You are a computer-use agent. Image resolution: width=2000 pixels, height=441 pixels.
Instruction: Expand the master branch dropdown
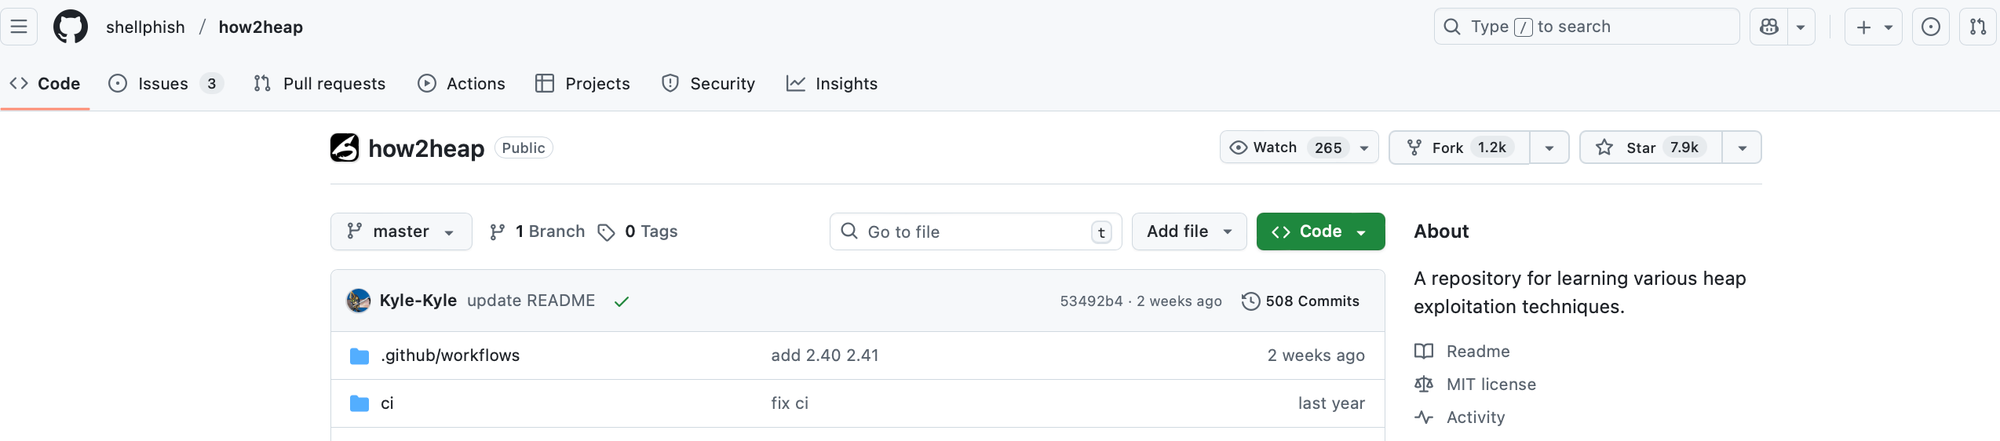click(401, 232)
